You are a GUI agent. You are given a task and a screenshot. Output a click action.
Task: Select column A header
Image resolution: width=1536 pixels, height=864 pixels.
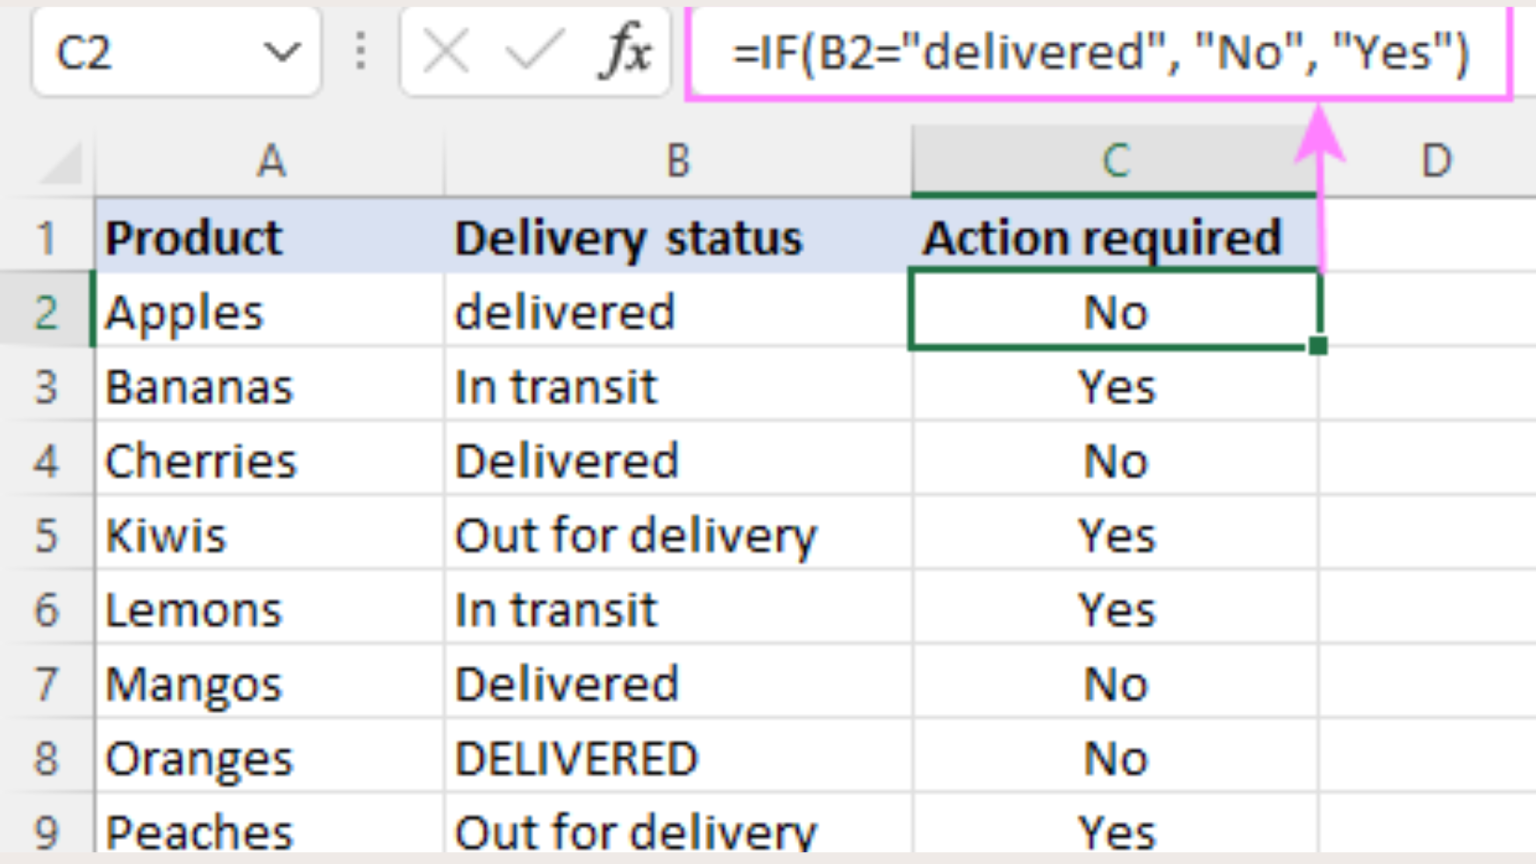tap(270, 162)
